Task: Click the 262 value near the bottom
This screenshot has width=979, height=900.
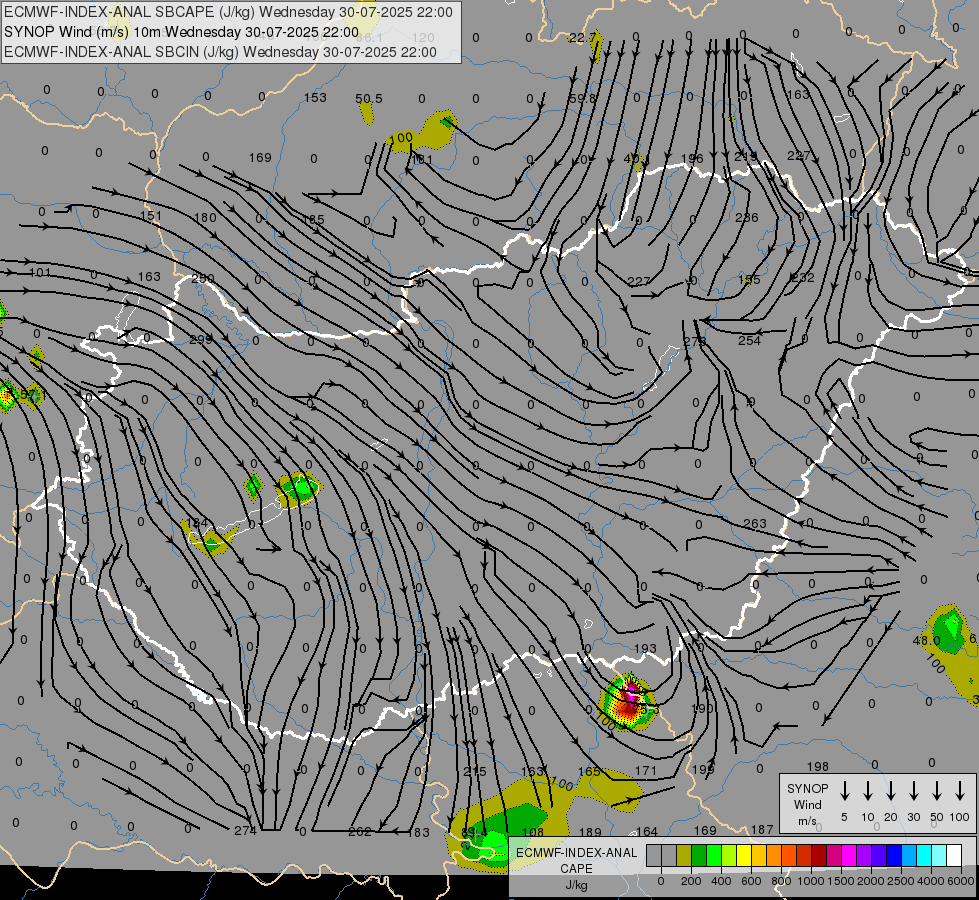Action: coord(360,831)
